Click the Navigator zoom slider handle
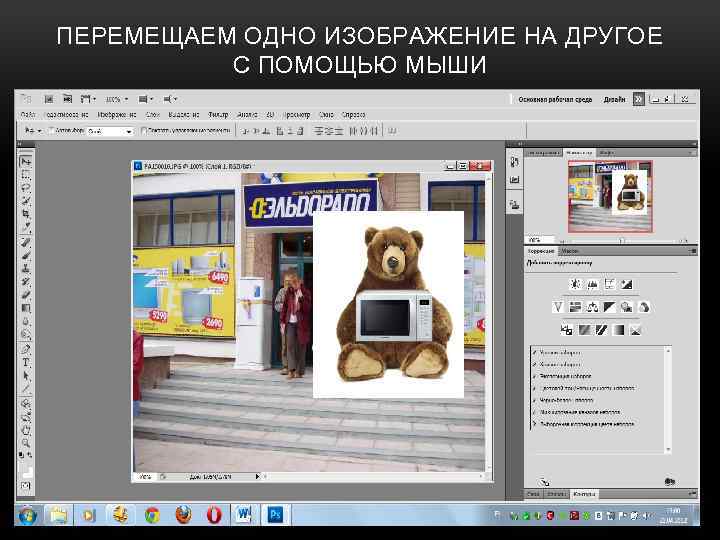This screenshot has height=540, width=720. (x=622, y=240)
